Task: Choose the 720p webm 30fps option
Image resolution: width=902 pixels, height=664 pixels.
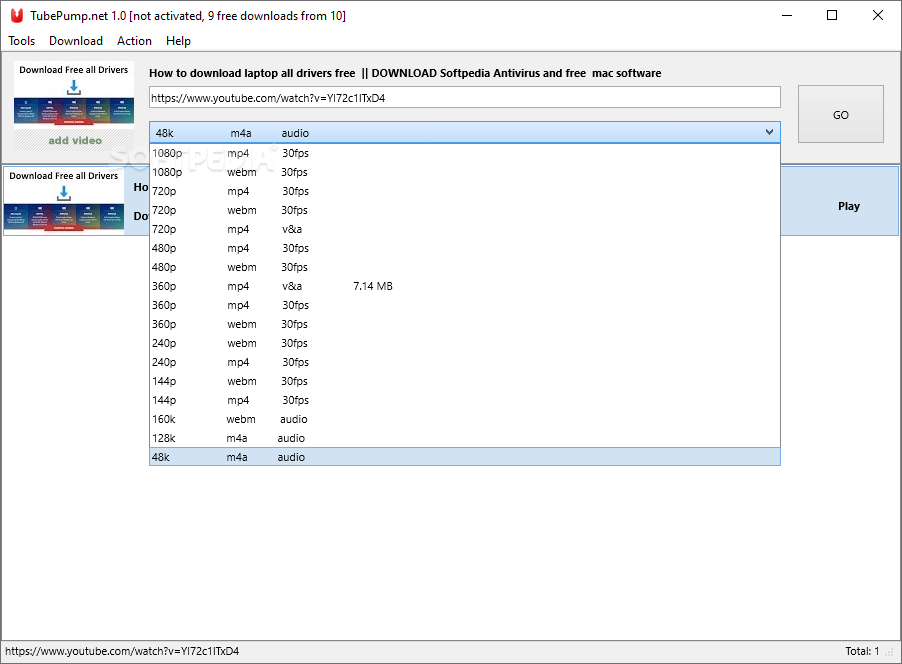Action: point(465,210)
